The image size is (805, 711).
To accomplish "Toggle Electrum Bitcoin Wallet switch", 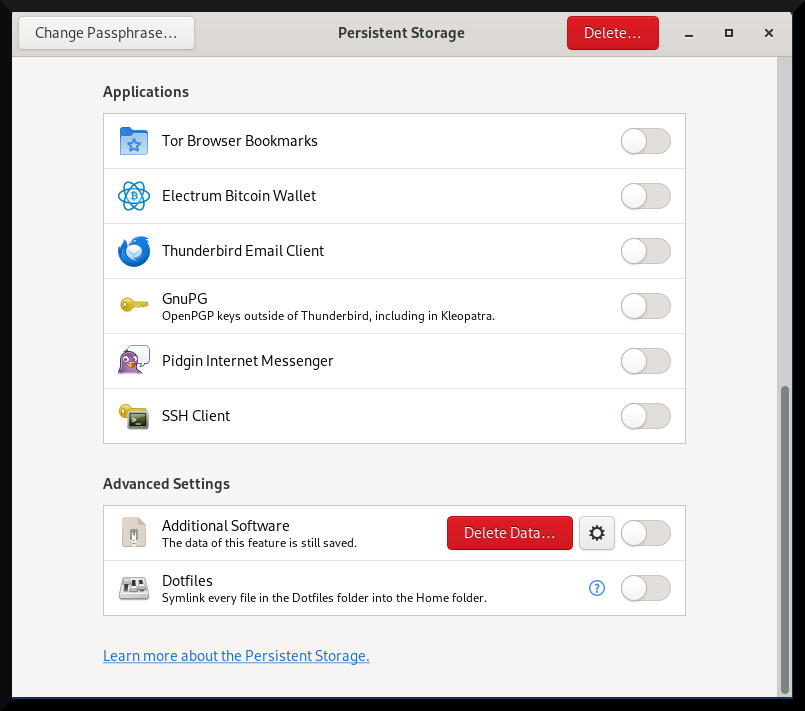I will [x=645, y=196].
